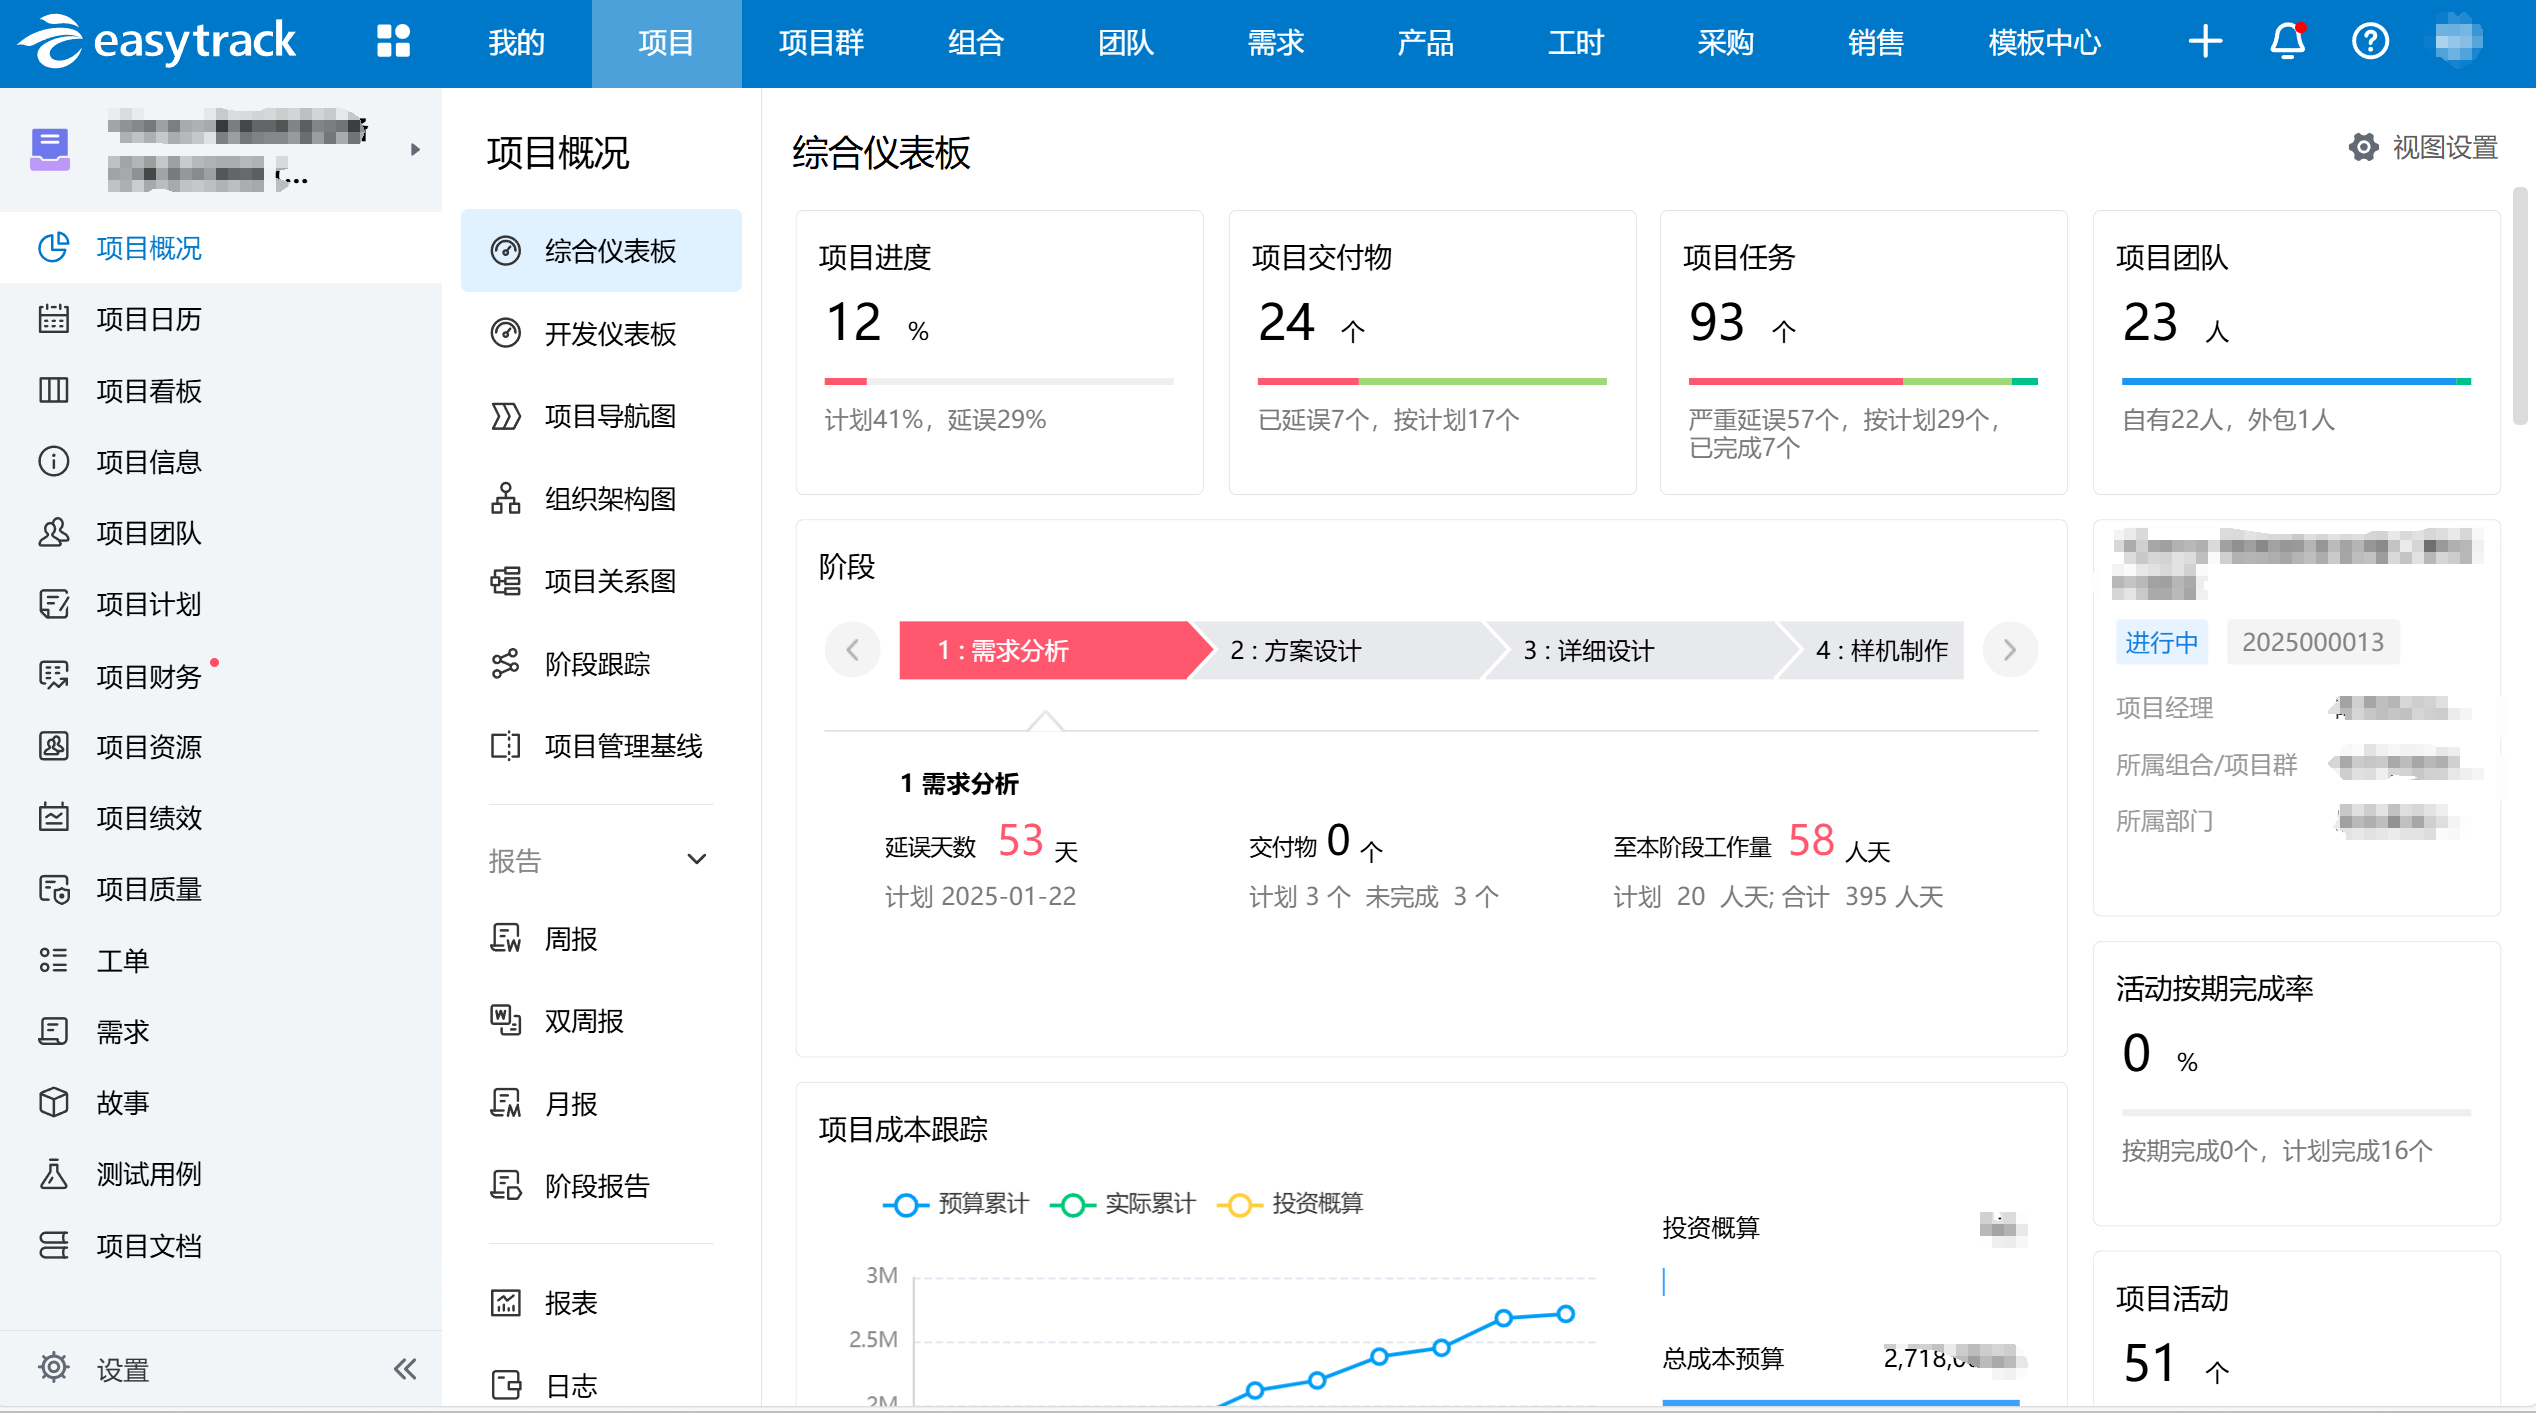The image size is (2536, 1413).
Task: Select the 2：方案设计 phase step
Action: click(1295, 651)
